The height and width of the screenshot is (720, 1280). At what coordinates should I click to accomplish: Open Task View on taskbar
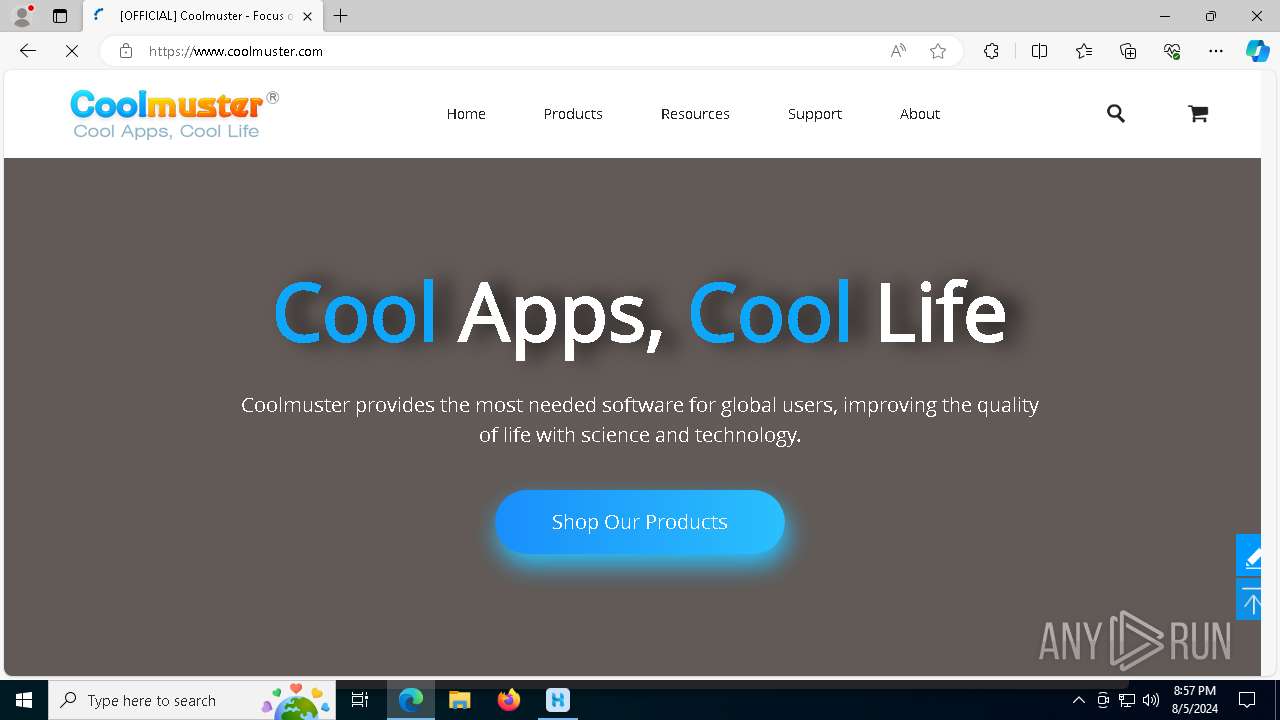[361, 700]
